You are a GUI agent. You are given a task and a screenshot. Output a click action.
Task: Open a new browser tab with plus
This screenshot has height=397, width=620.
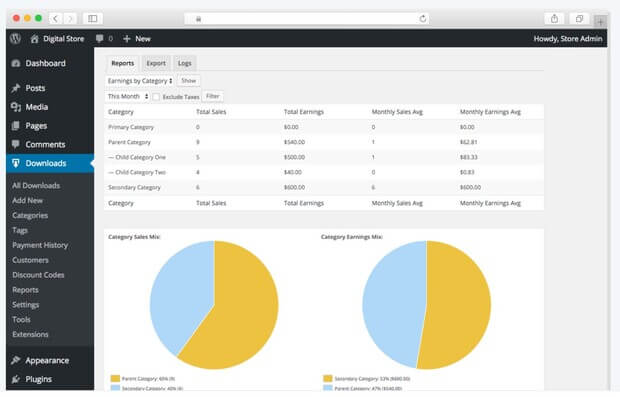click(x=600, y=21)
